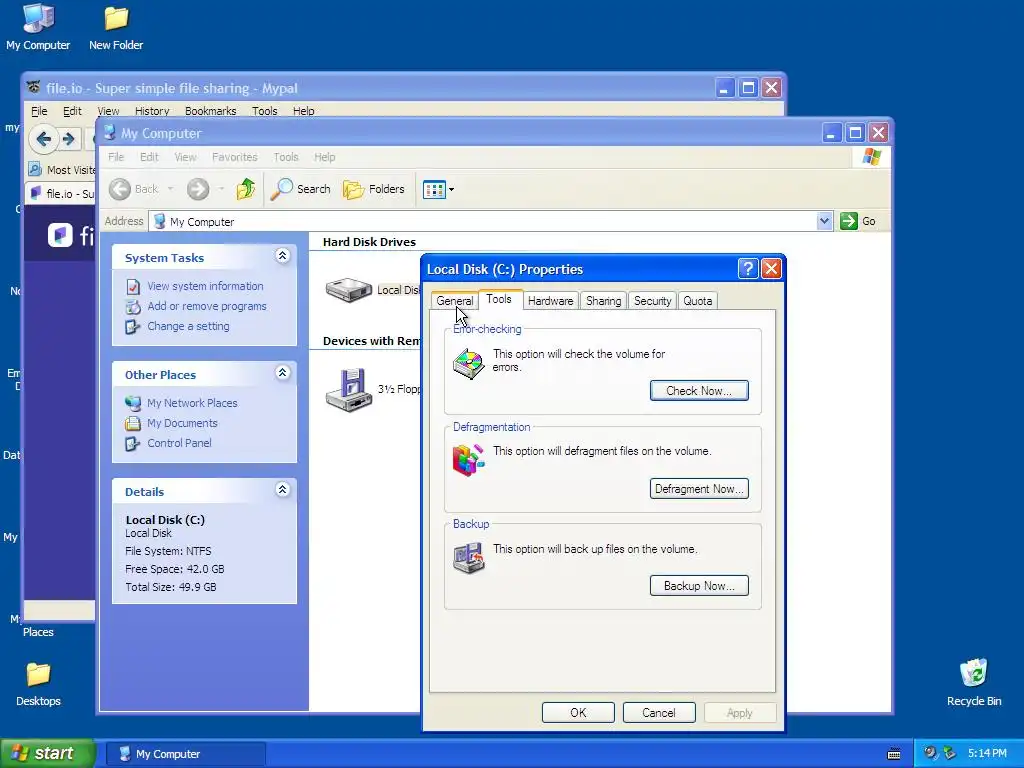Viewport: 1024px width, 768px height.
Task: Switch to the Sharing tab
Action: pyautogui.click(x=603, y=301)
